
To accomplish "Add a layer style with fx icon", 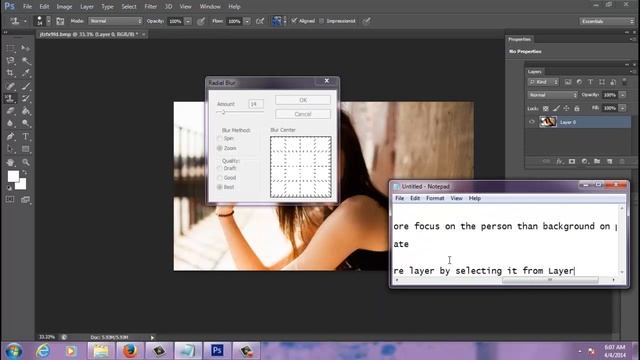I will (559, 162).
